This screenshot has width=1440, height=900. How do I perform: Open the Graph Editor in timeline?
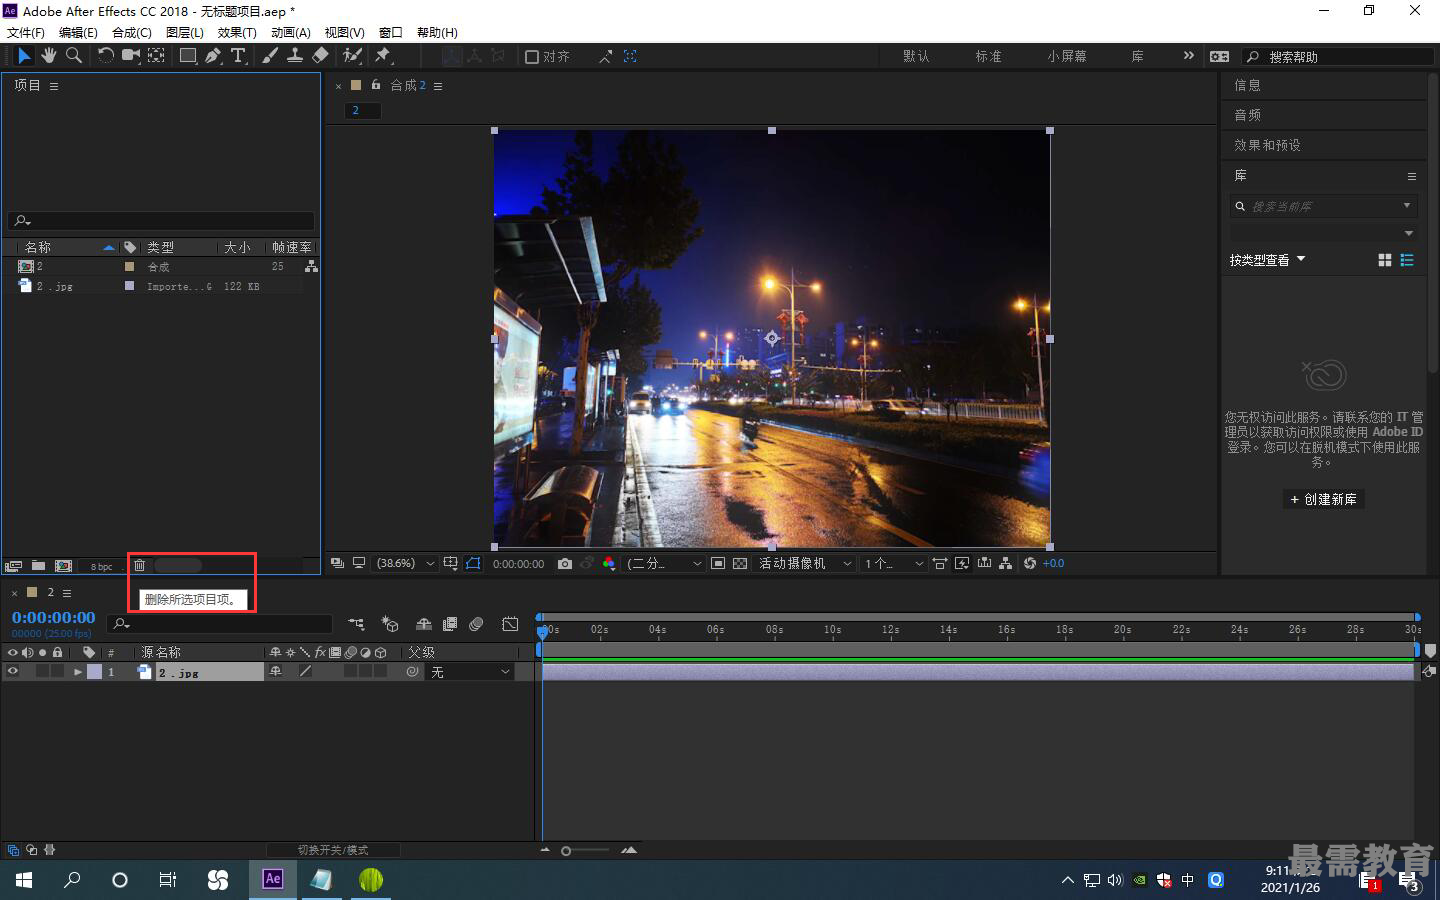coord(510,624)
